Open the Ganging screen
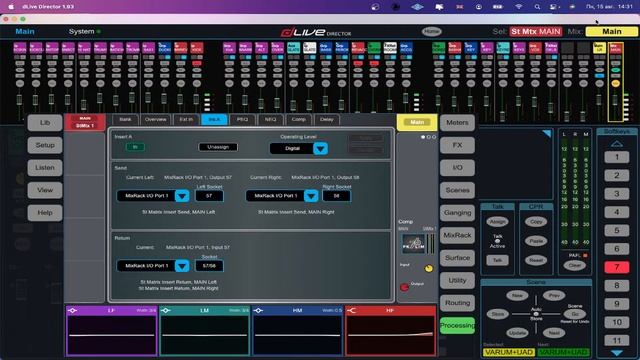The width and height of the screenshot is (640, 360). click(458, 213)
